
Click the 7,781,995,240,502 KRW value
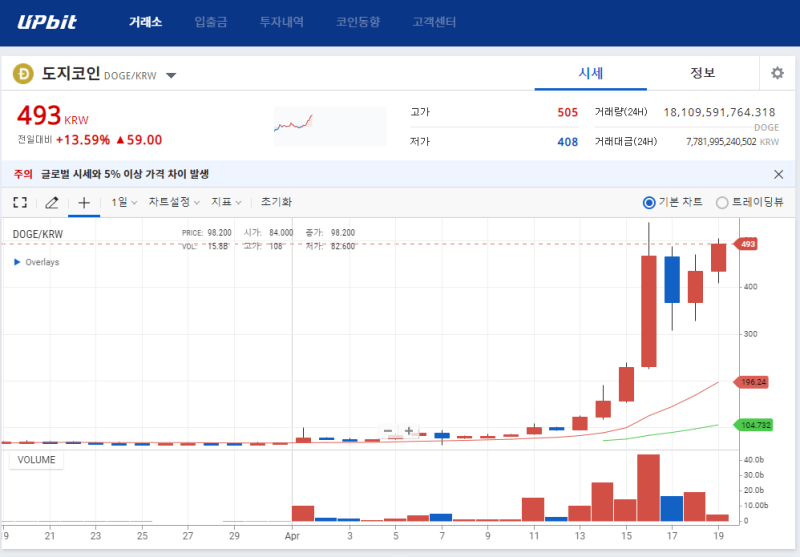pyautogui.click(x=733, y=142)
